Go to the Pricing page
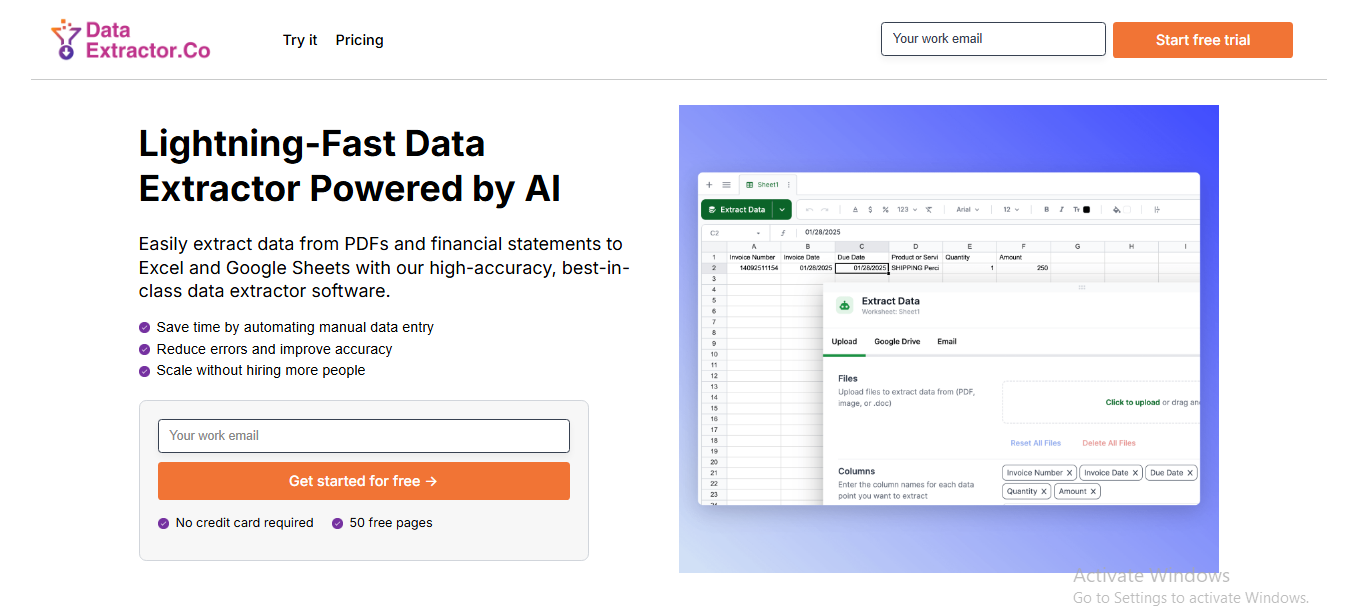 pyautogui.click(x=359, y=40)
